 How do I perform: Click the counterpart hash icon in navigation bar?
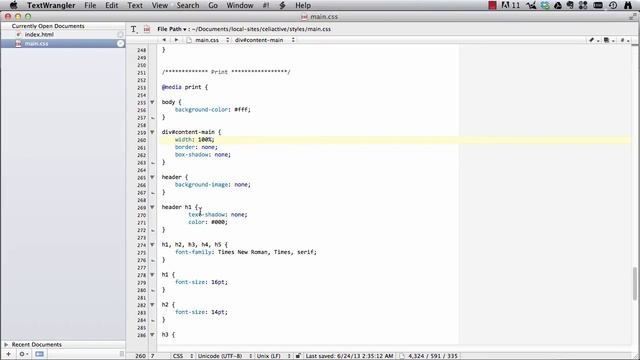(x=624, y=40)
